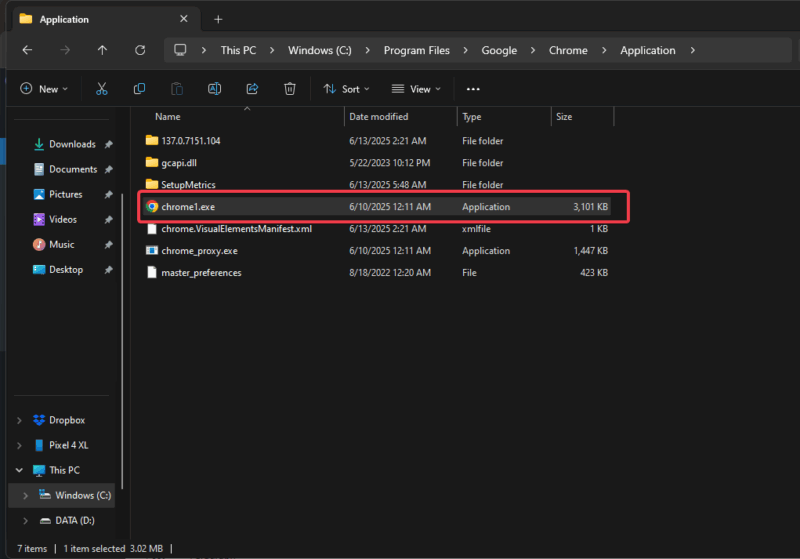The height and width of the screenshot is (559, 800).
Task: Expand the Pixel 4 XL tree node
Action: click(x=20, y=445)
